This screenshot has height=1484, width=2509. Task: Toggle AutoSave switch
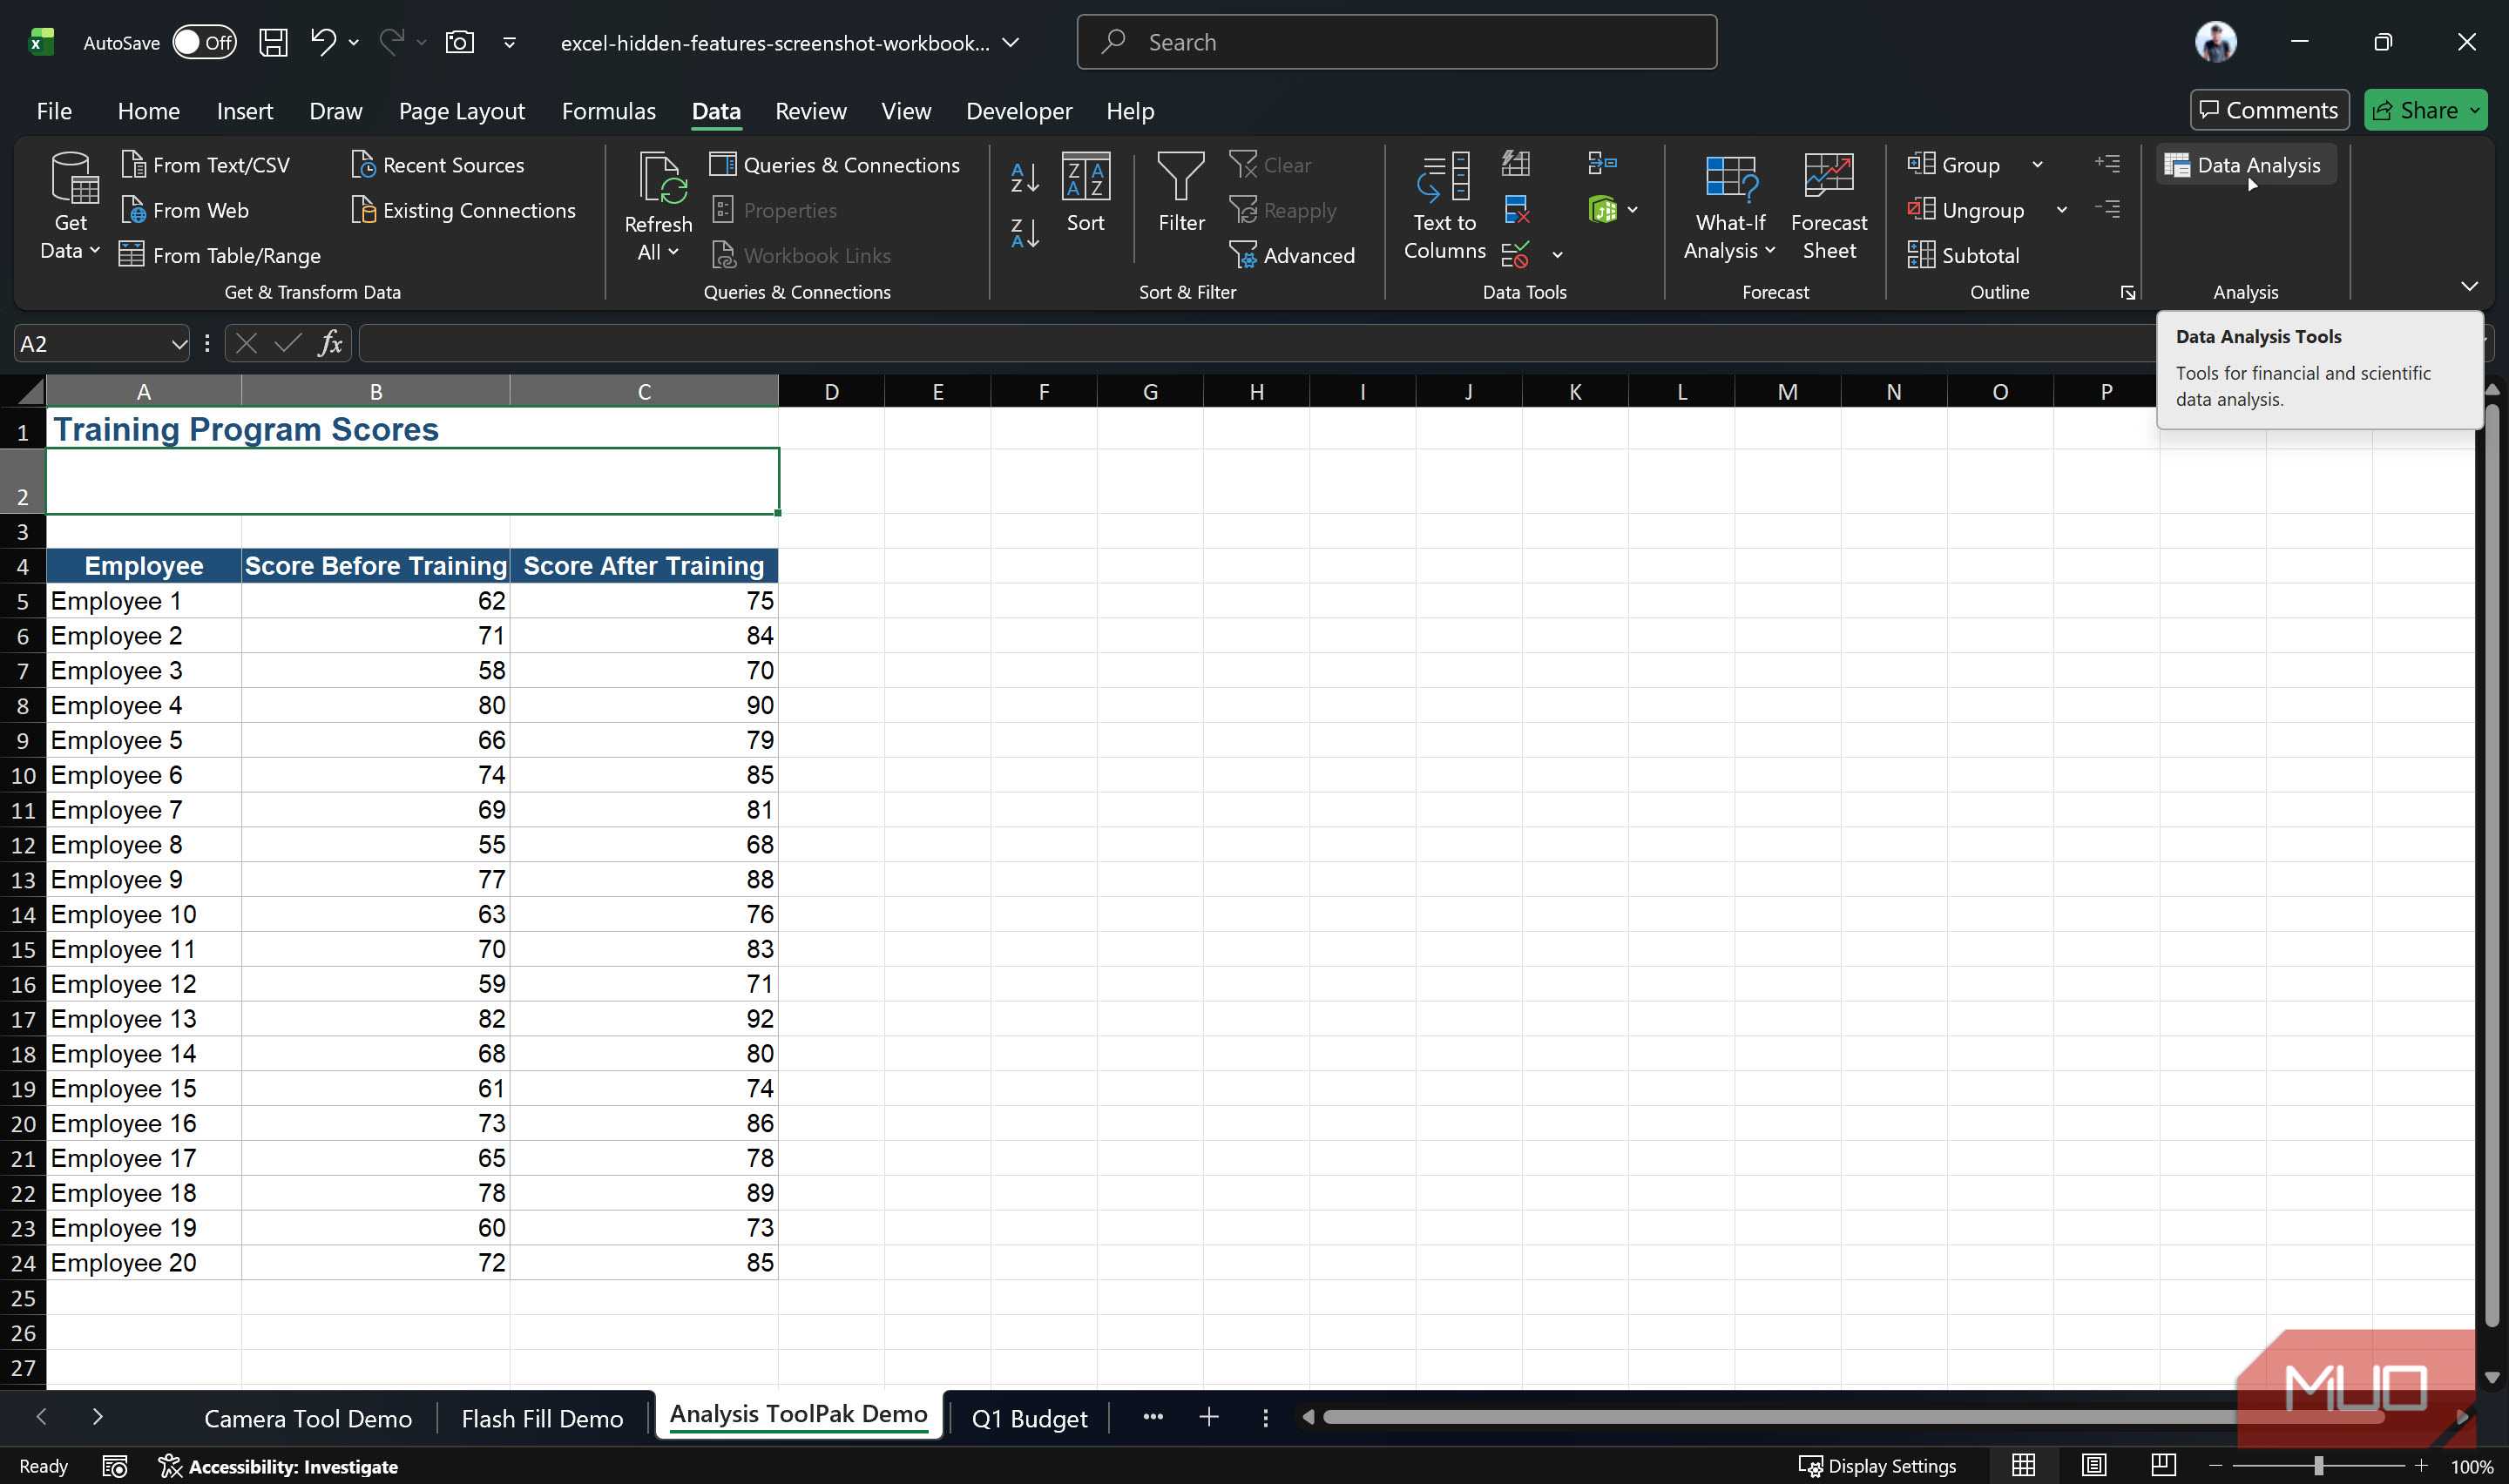click(203, 42)
